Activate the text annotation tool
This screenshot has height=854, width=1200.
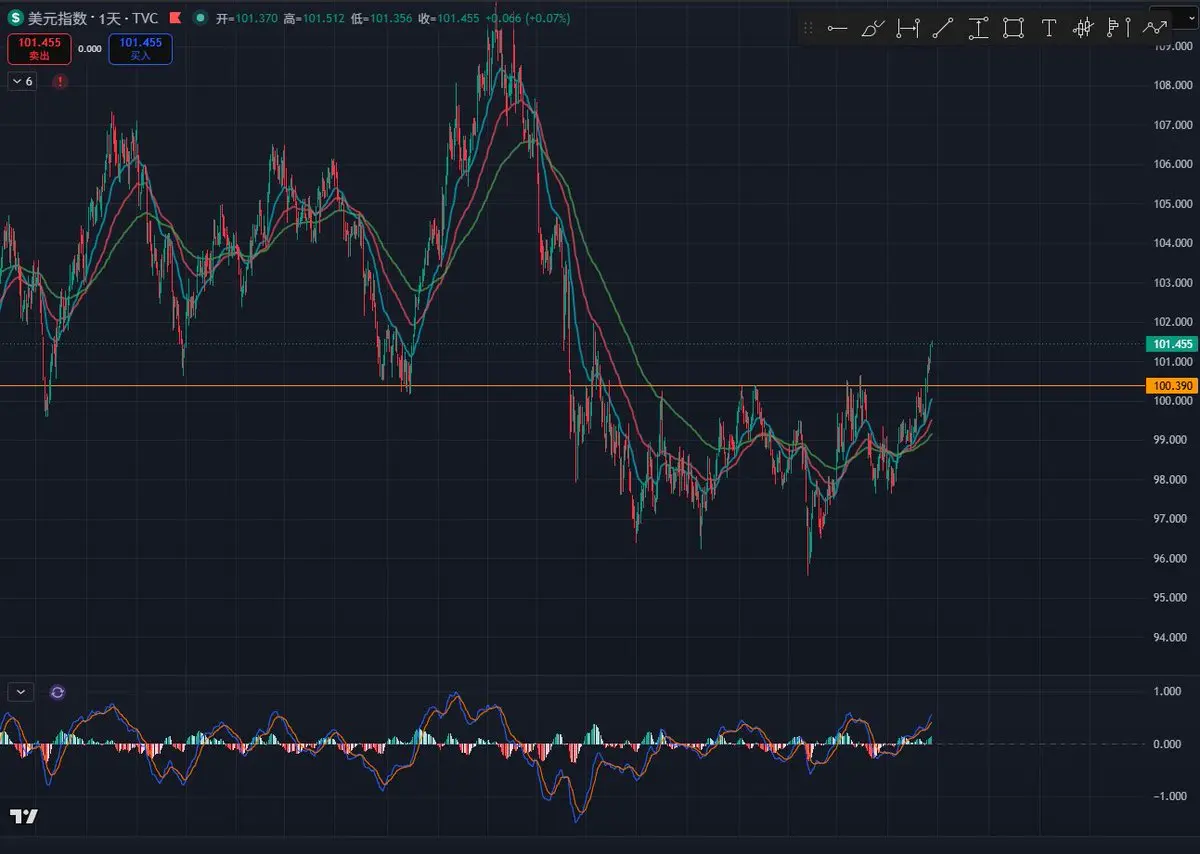click(1048, 29)
